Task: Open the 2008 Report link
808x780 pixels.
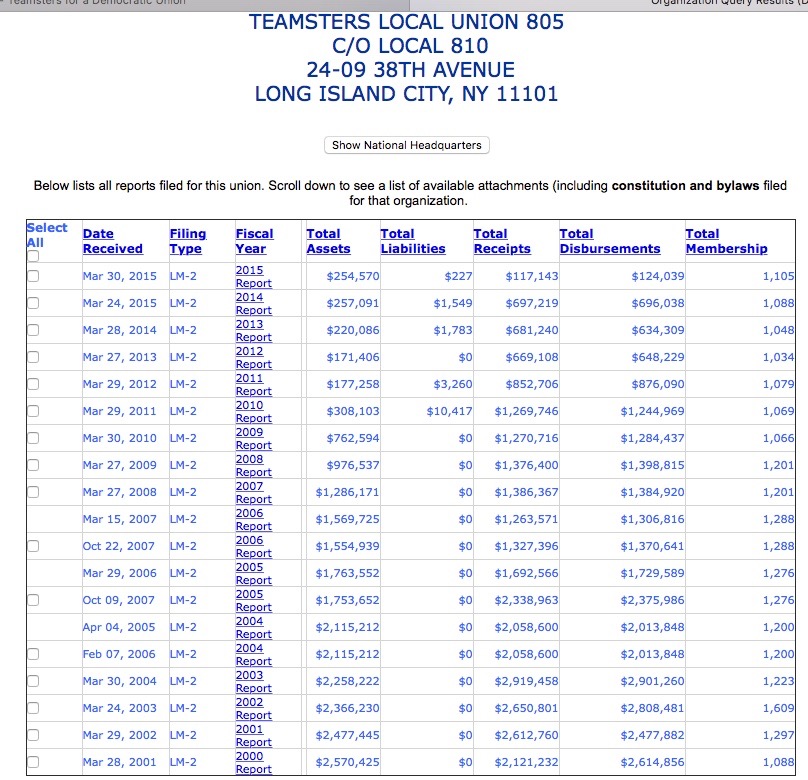Action: [x=254, y=465]
